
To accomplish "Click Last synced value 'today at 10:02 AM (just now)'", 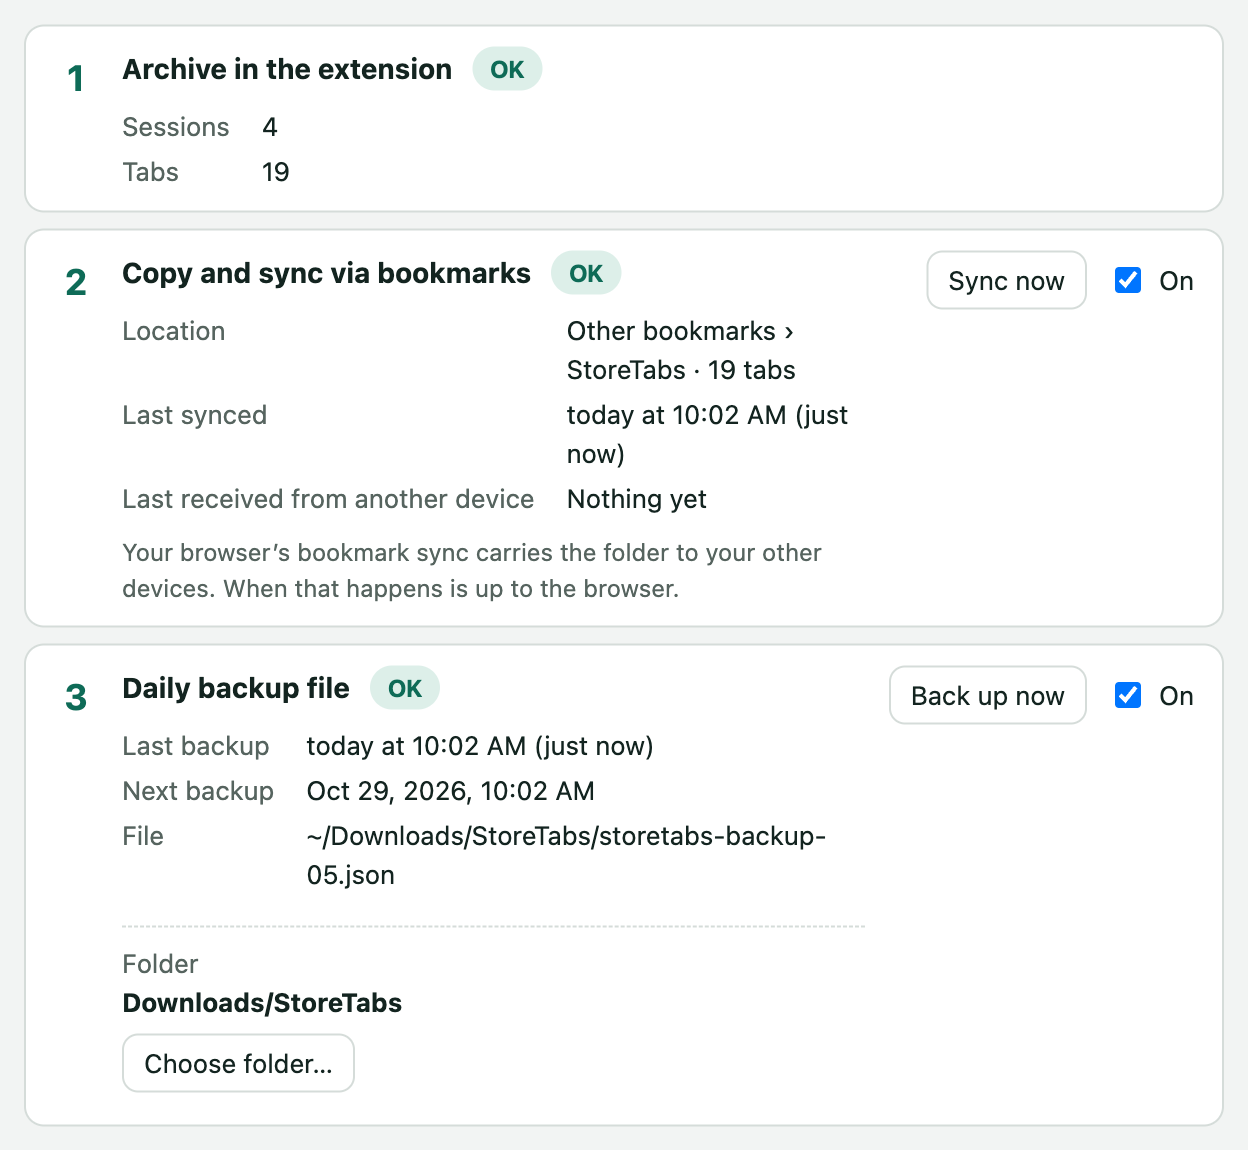I will [707, 434].
